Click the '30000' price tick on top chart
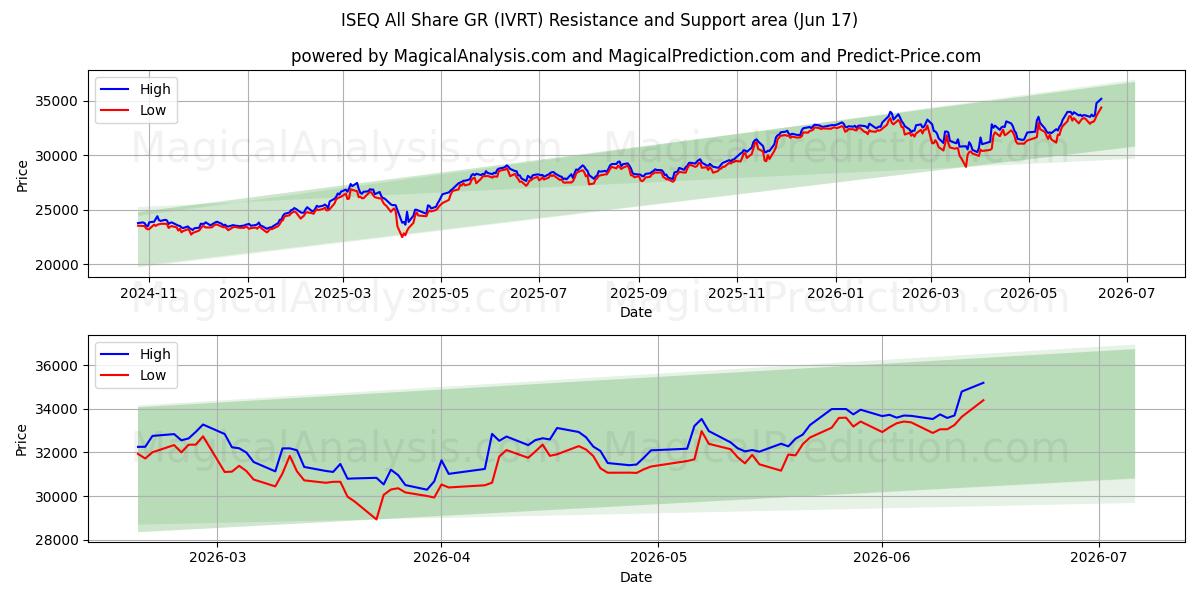This screenshot has height=600, width=1200. pyautogui.click(x=58, y=156)
